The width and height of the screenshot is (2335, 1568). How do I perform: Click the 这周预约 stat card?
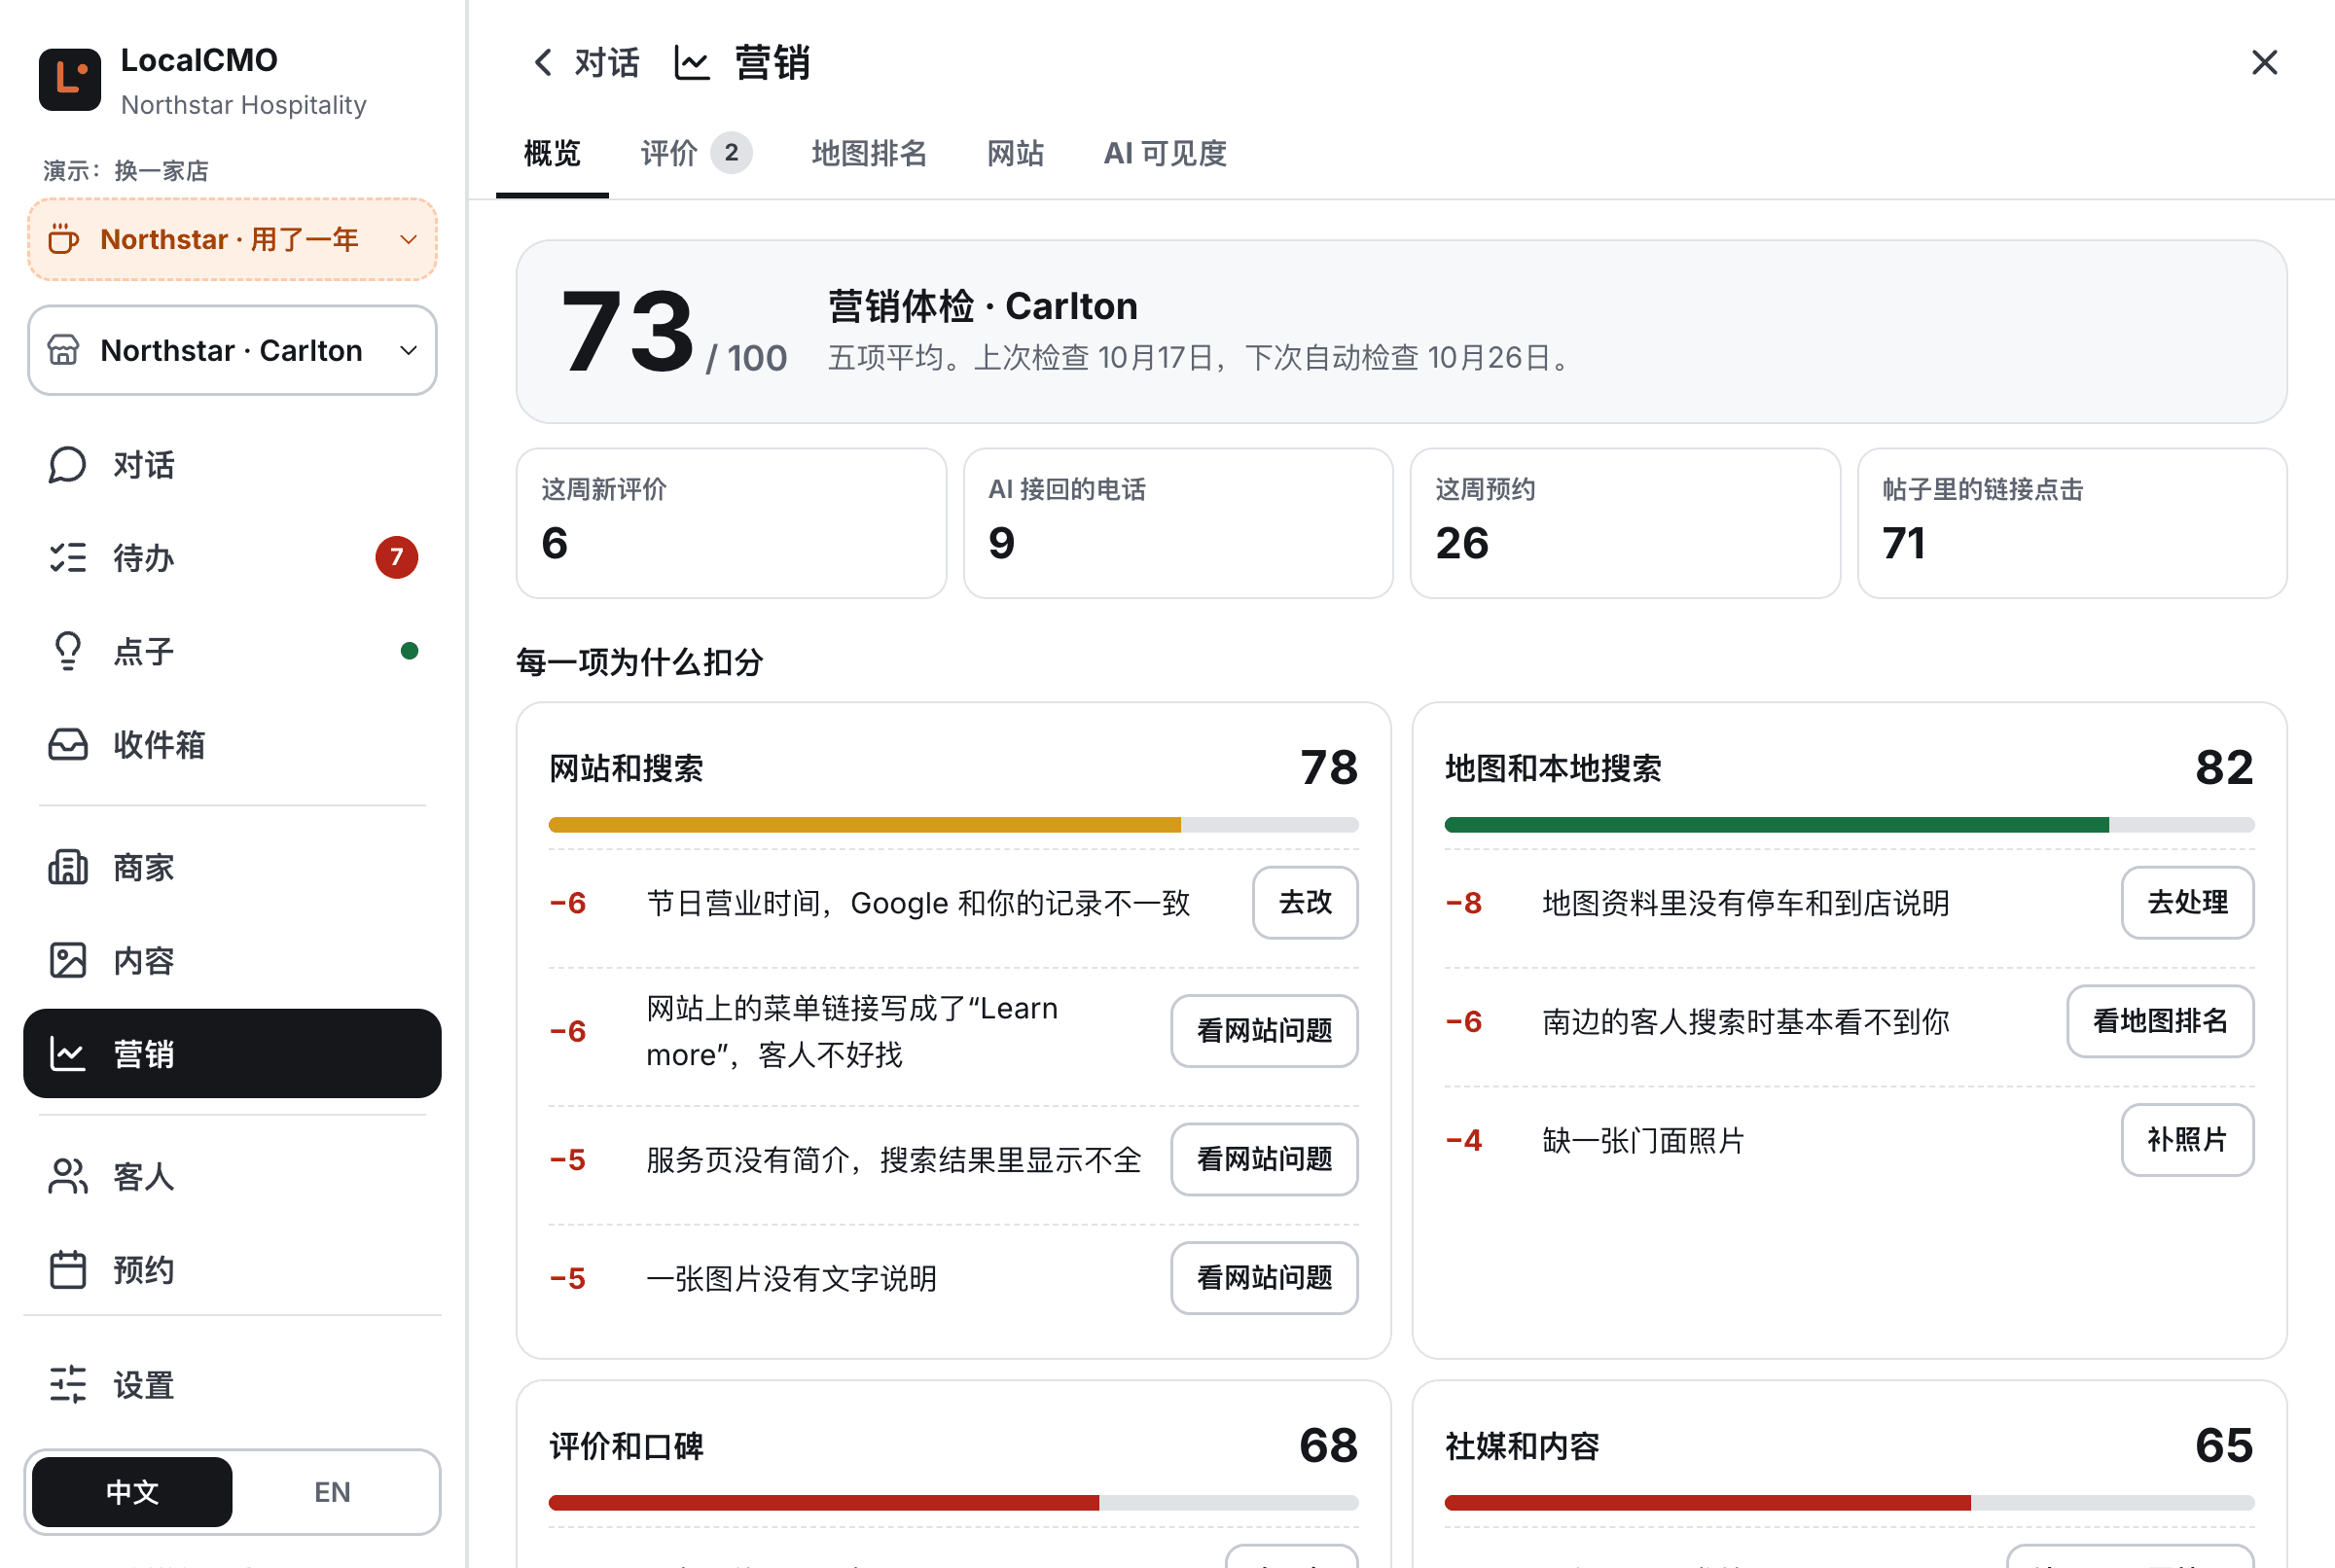click(x=1625, y=523)
